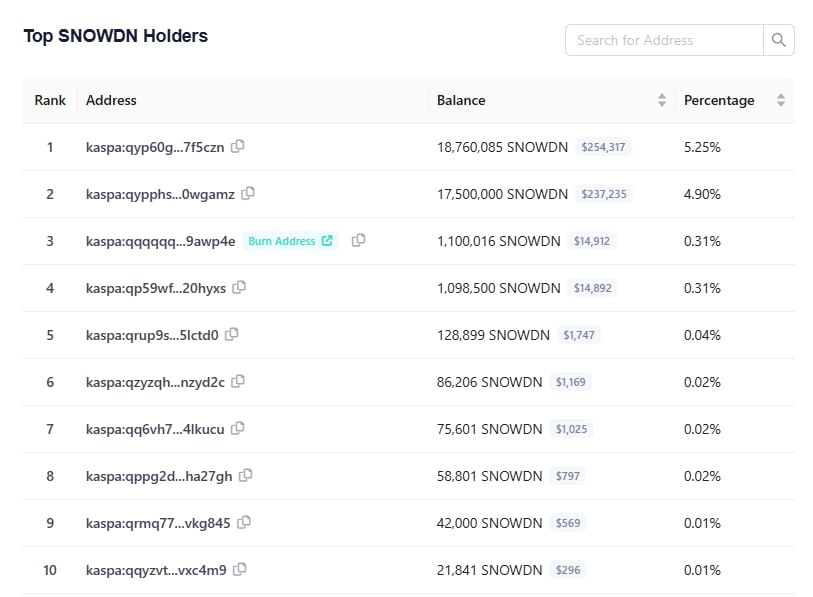Copy address kaspa:qp59wf...20hyxs via icon

coord(239,287)
